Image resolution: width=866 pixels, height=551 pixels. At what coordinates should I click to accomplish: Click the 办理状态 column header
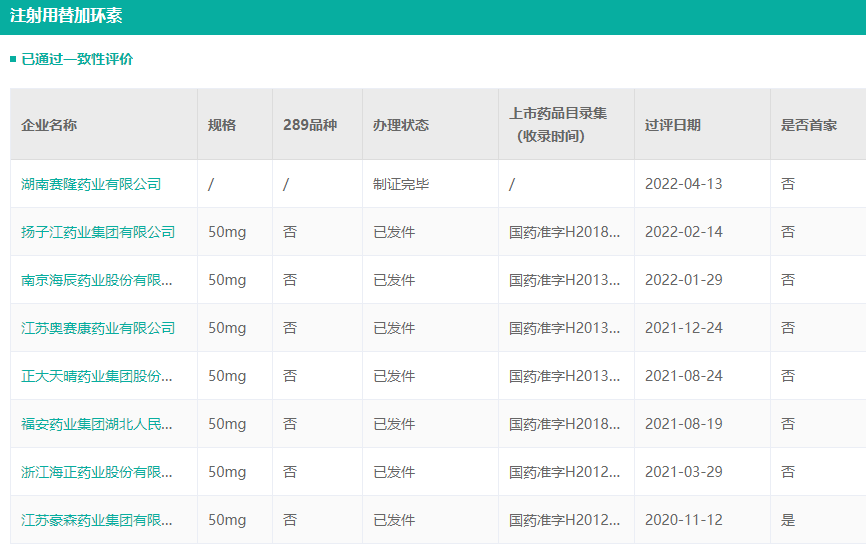(x=401, y=125)
